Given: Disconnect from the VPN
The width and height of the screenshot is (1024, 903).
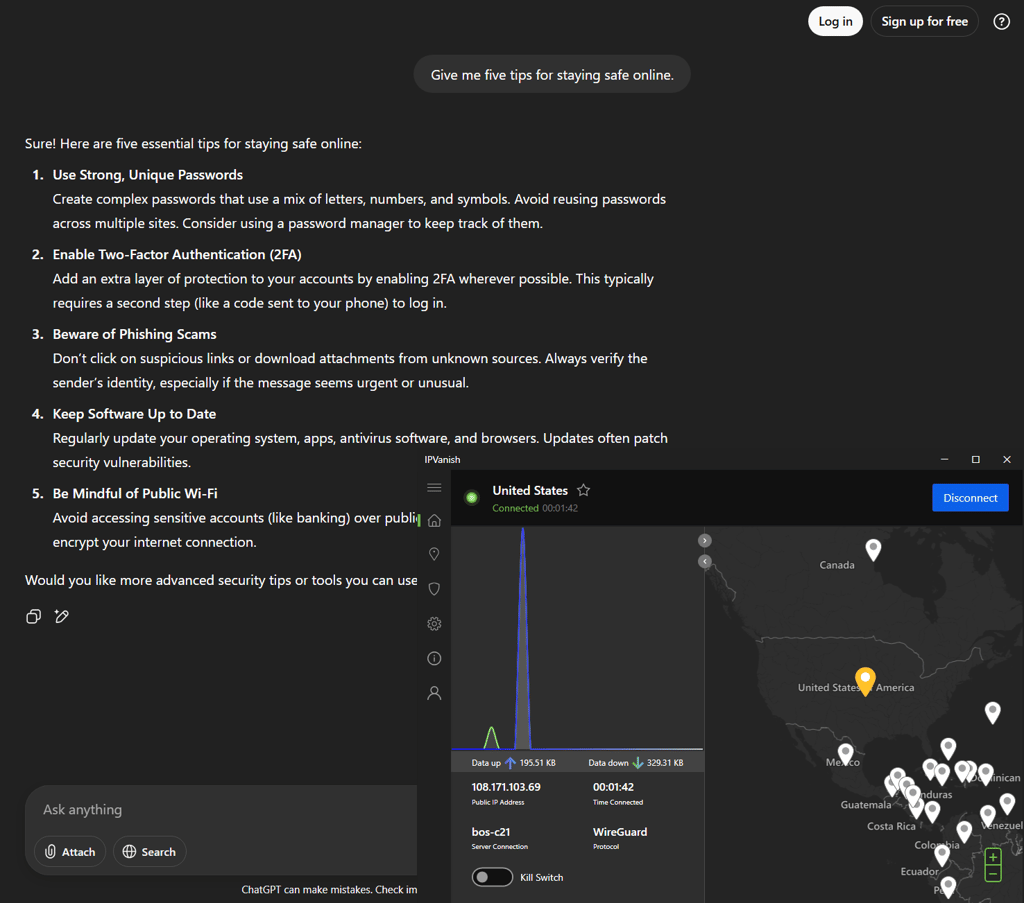Looking at the screenshot, I should coord(970,498).
